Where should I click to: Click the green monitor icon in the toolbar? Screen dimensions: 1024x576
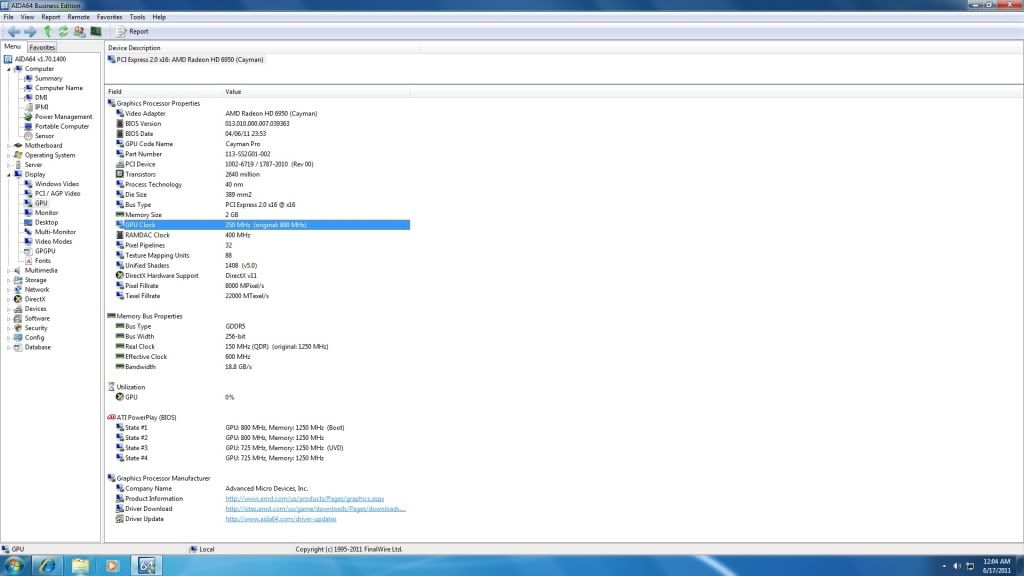tap(96, 31)
